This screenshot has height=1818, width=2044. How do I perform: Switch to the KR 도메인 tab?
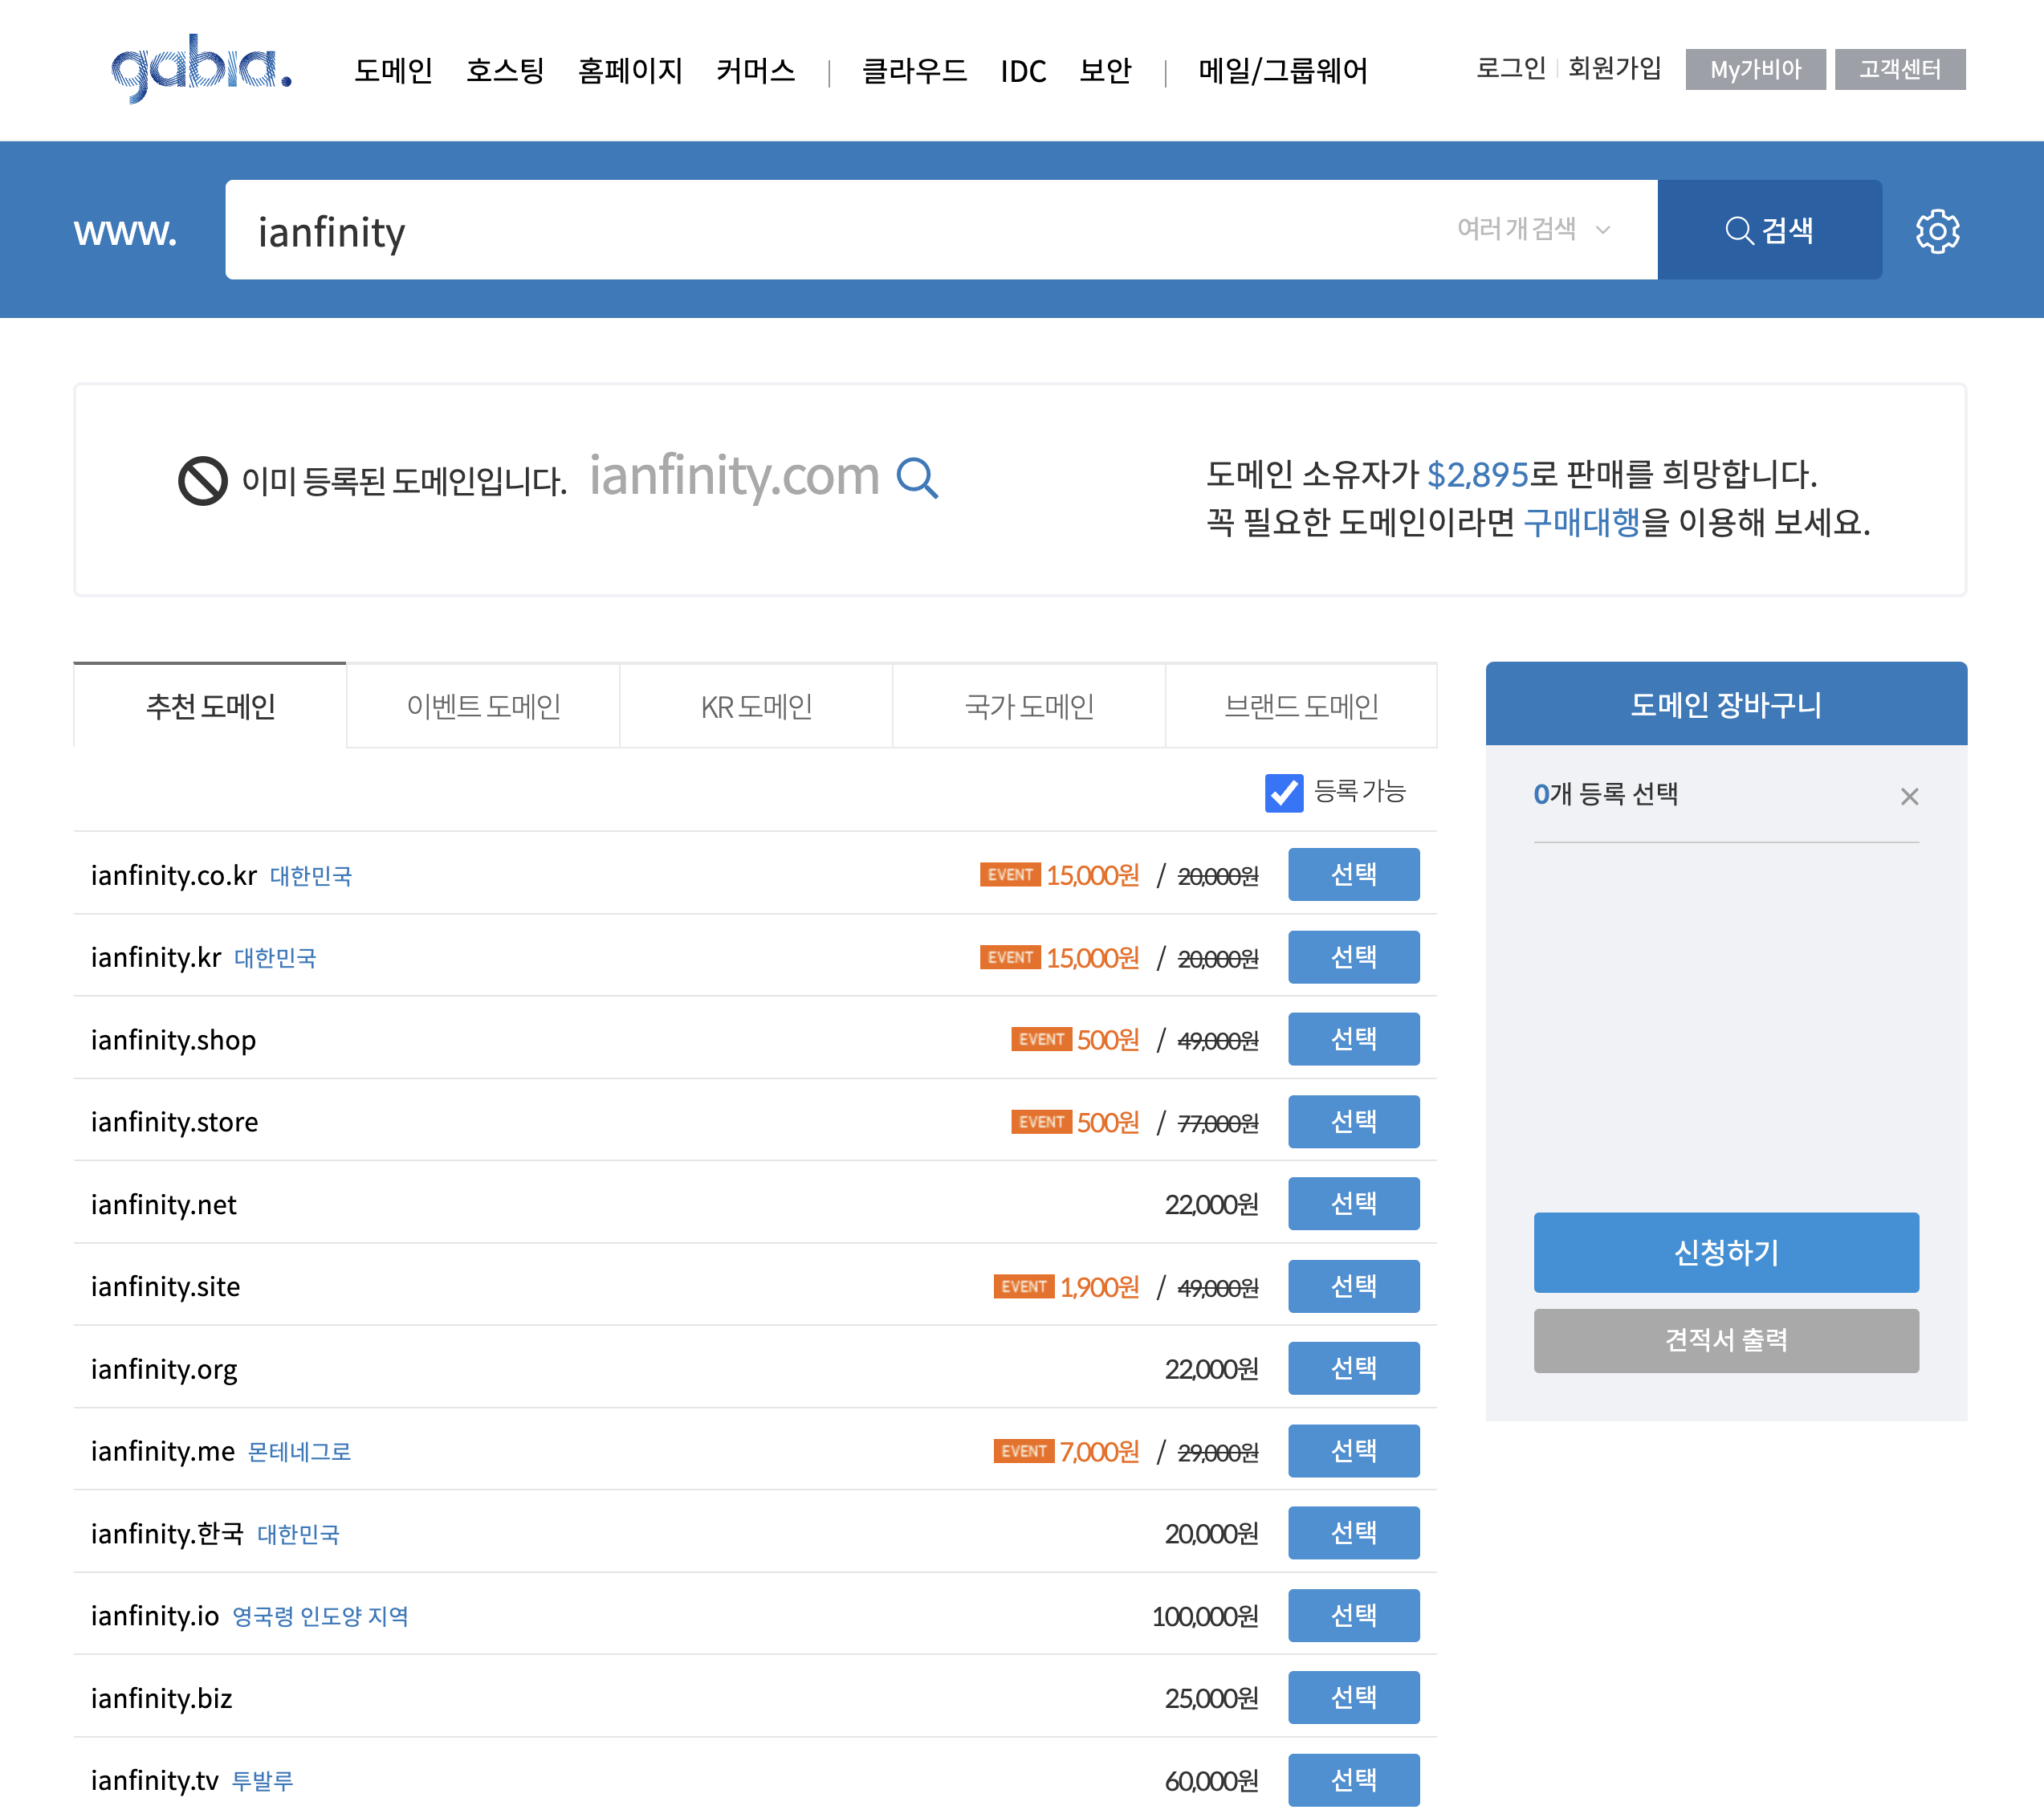pos(756,706)
